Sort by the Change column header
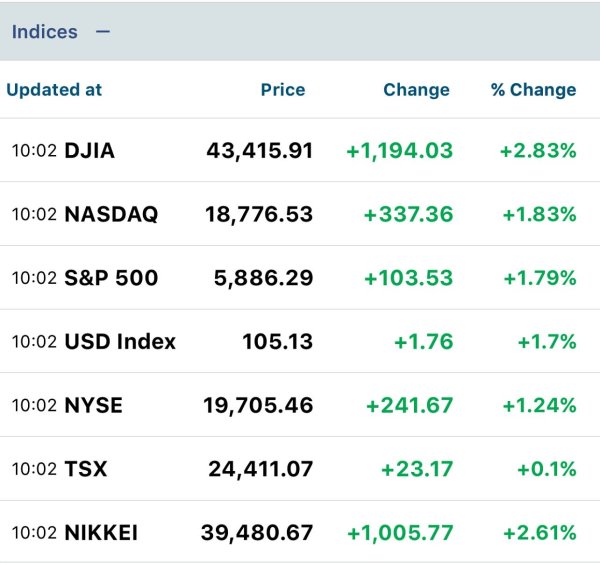 point(416,90)
